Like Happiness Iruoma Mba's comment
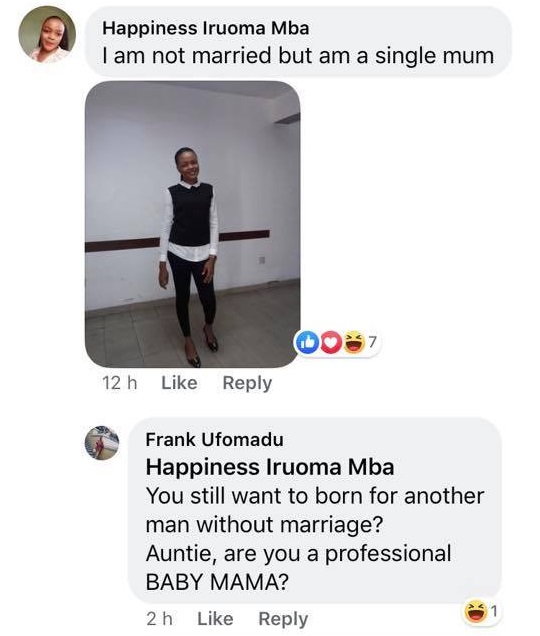The height and width of the screenshot is (636, 540). (x=179, y=382)
